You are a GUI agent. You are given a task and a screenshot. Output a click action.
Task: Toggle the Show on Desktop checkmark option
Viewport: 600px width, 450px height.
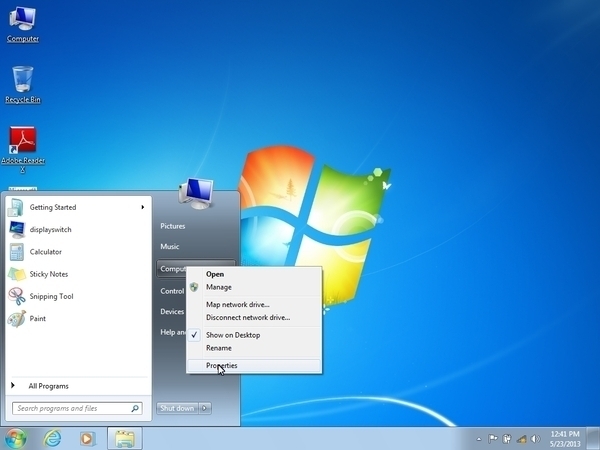[x=232, y=335]
